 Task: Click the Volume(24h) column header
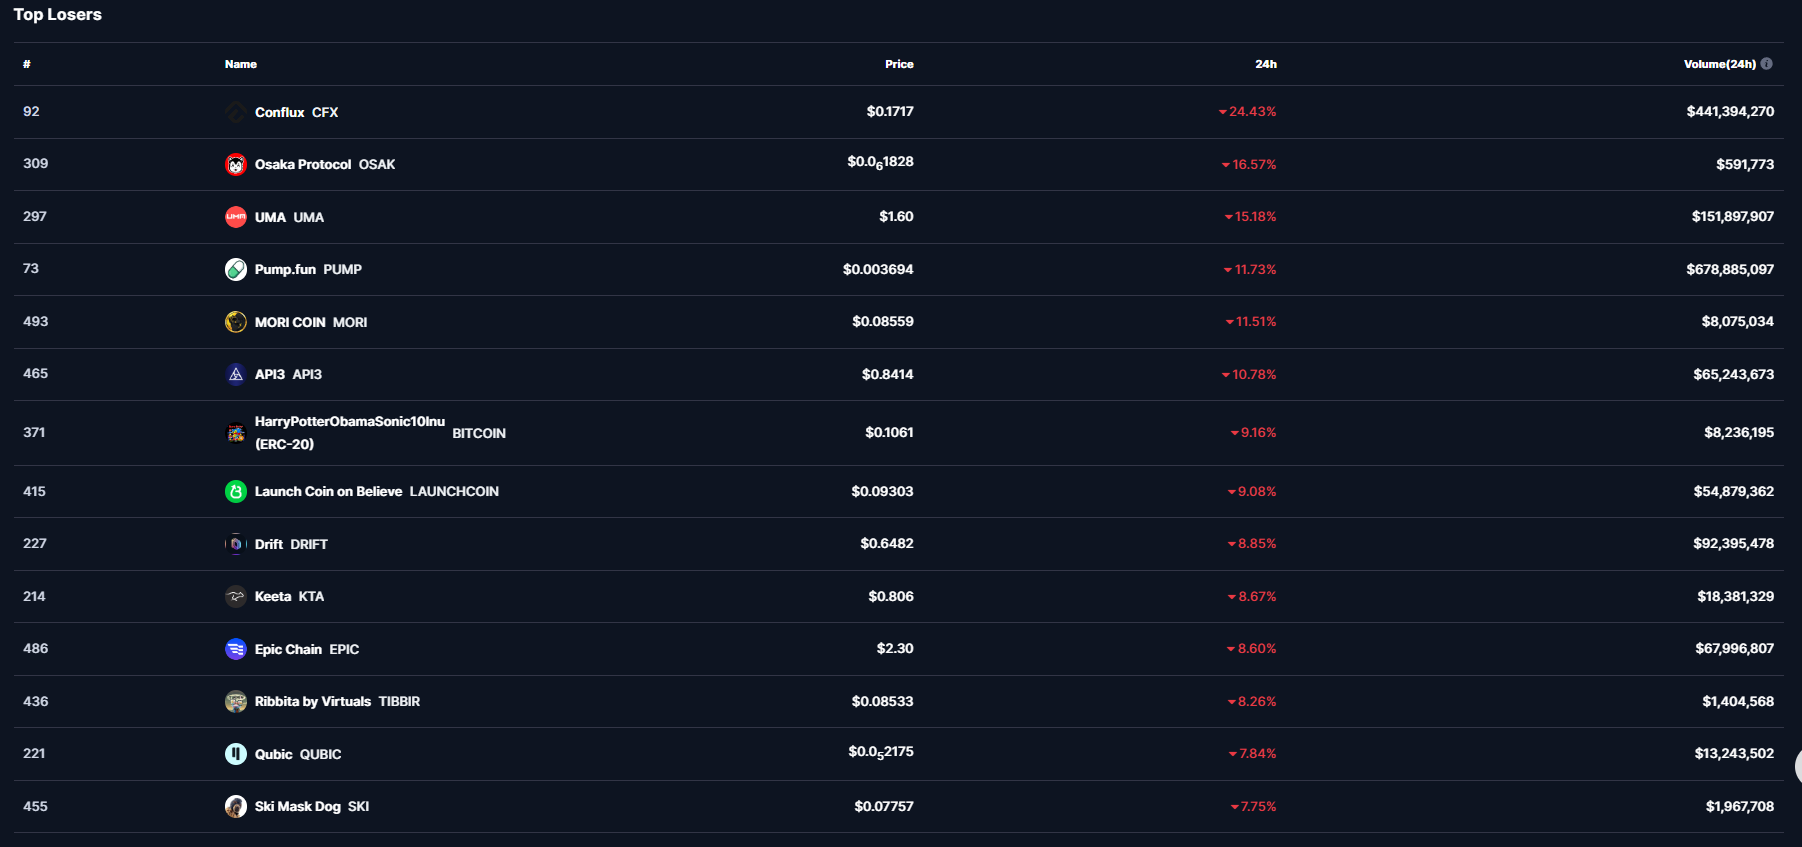click(x=1719, y=64)
